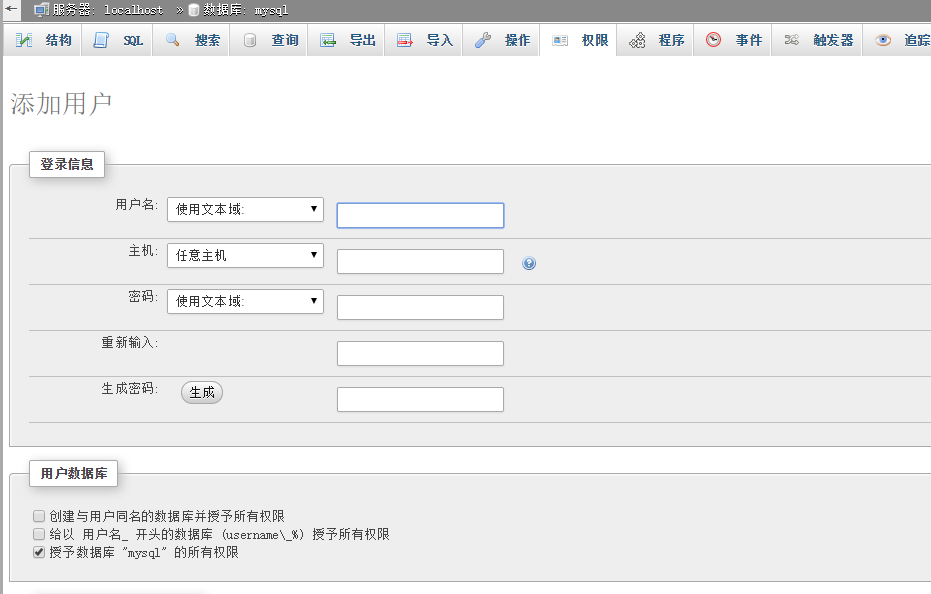Click the blue help icon beside host field
931x594 pixels.
529,263
